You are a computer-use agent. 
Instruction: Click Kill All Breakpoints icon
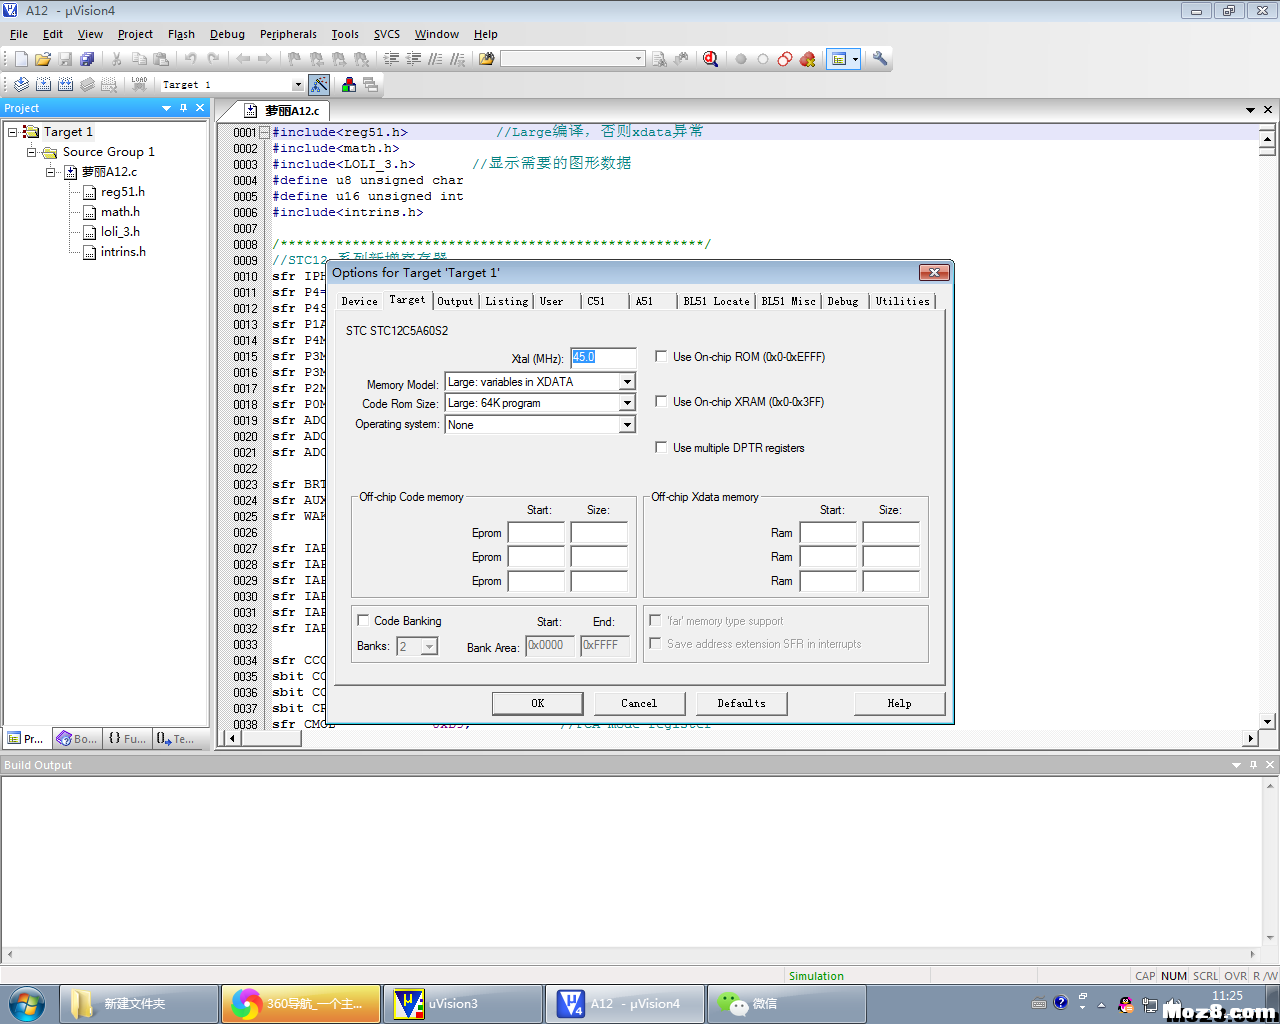click(x=808, y=59)
